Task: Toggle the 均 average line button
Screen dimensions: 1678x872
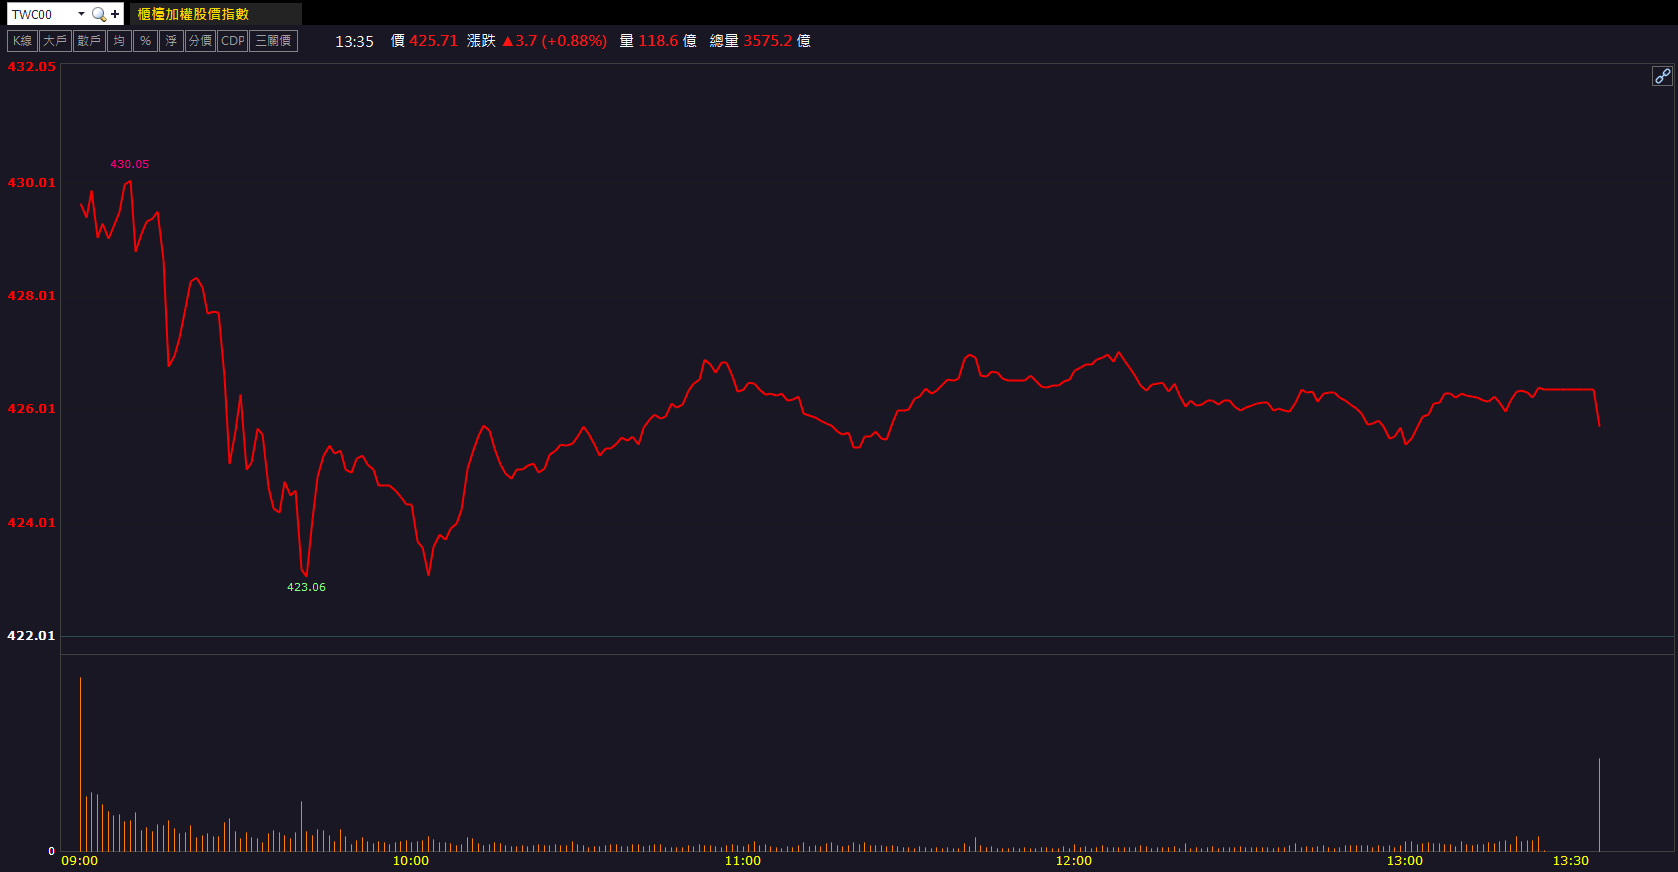Action: (x=119, y=41)
